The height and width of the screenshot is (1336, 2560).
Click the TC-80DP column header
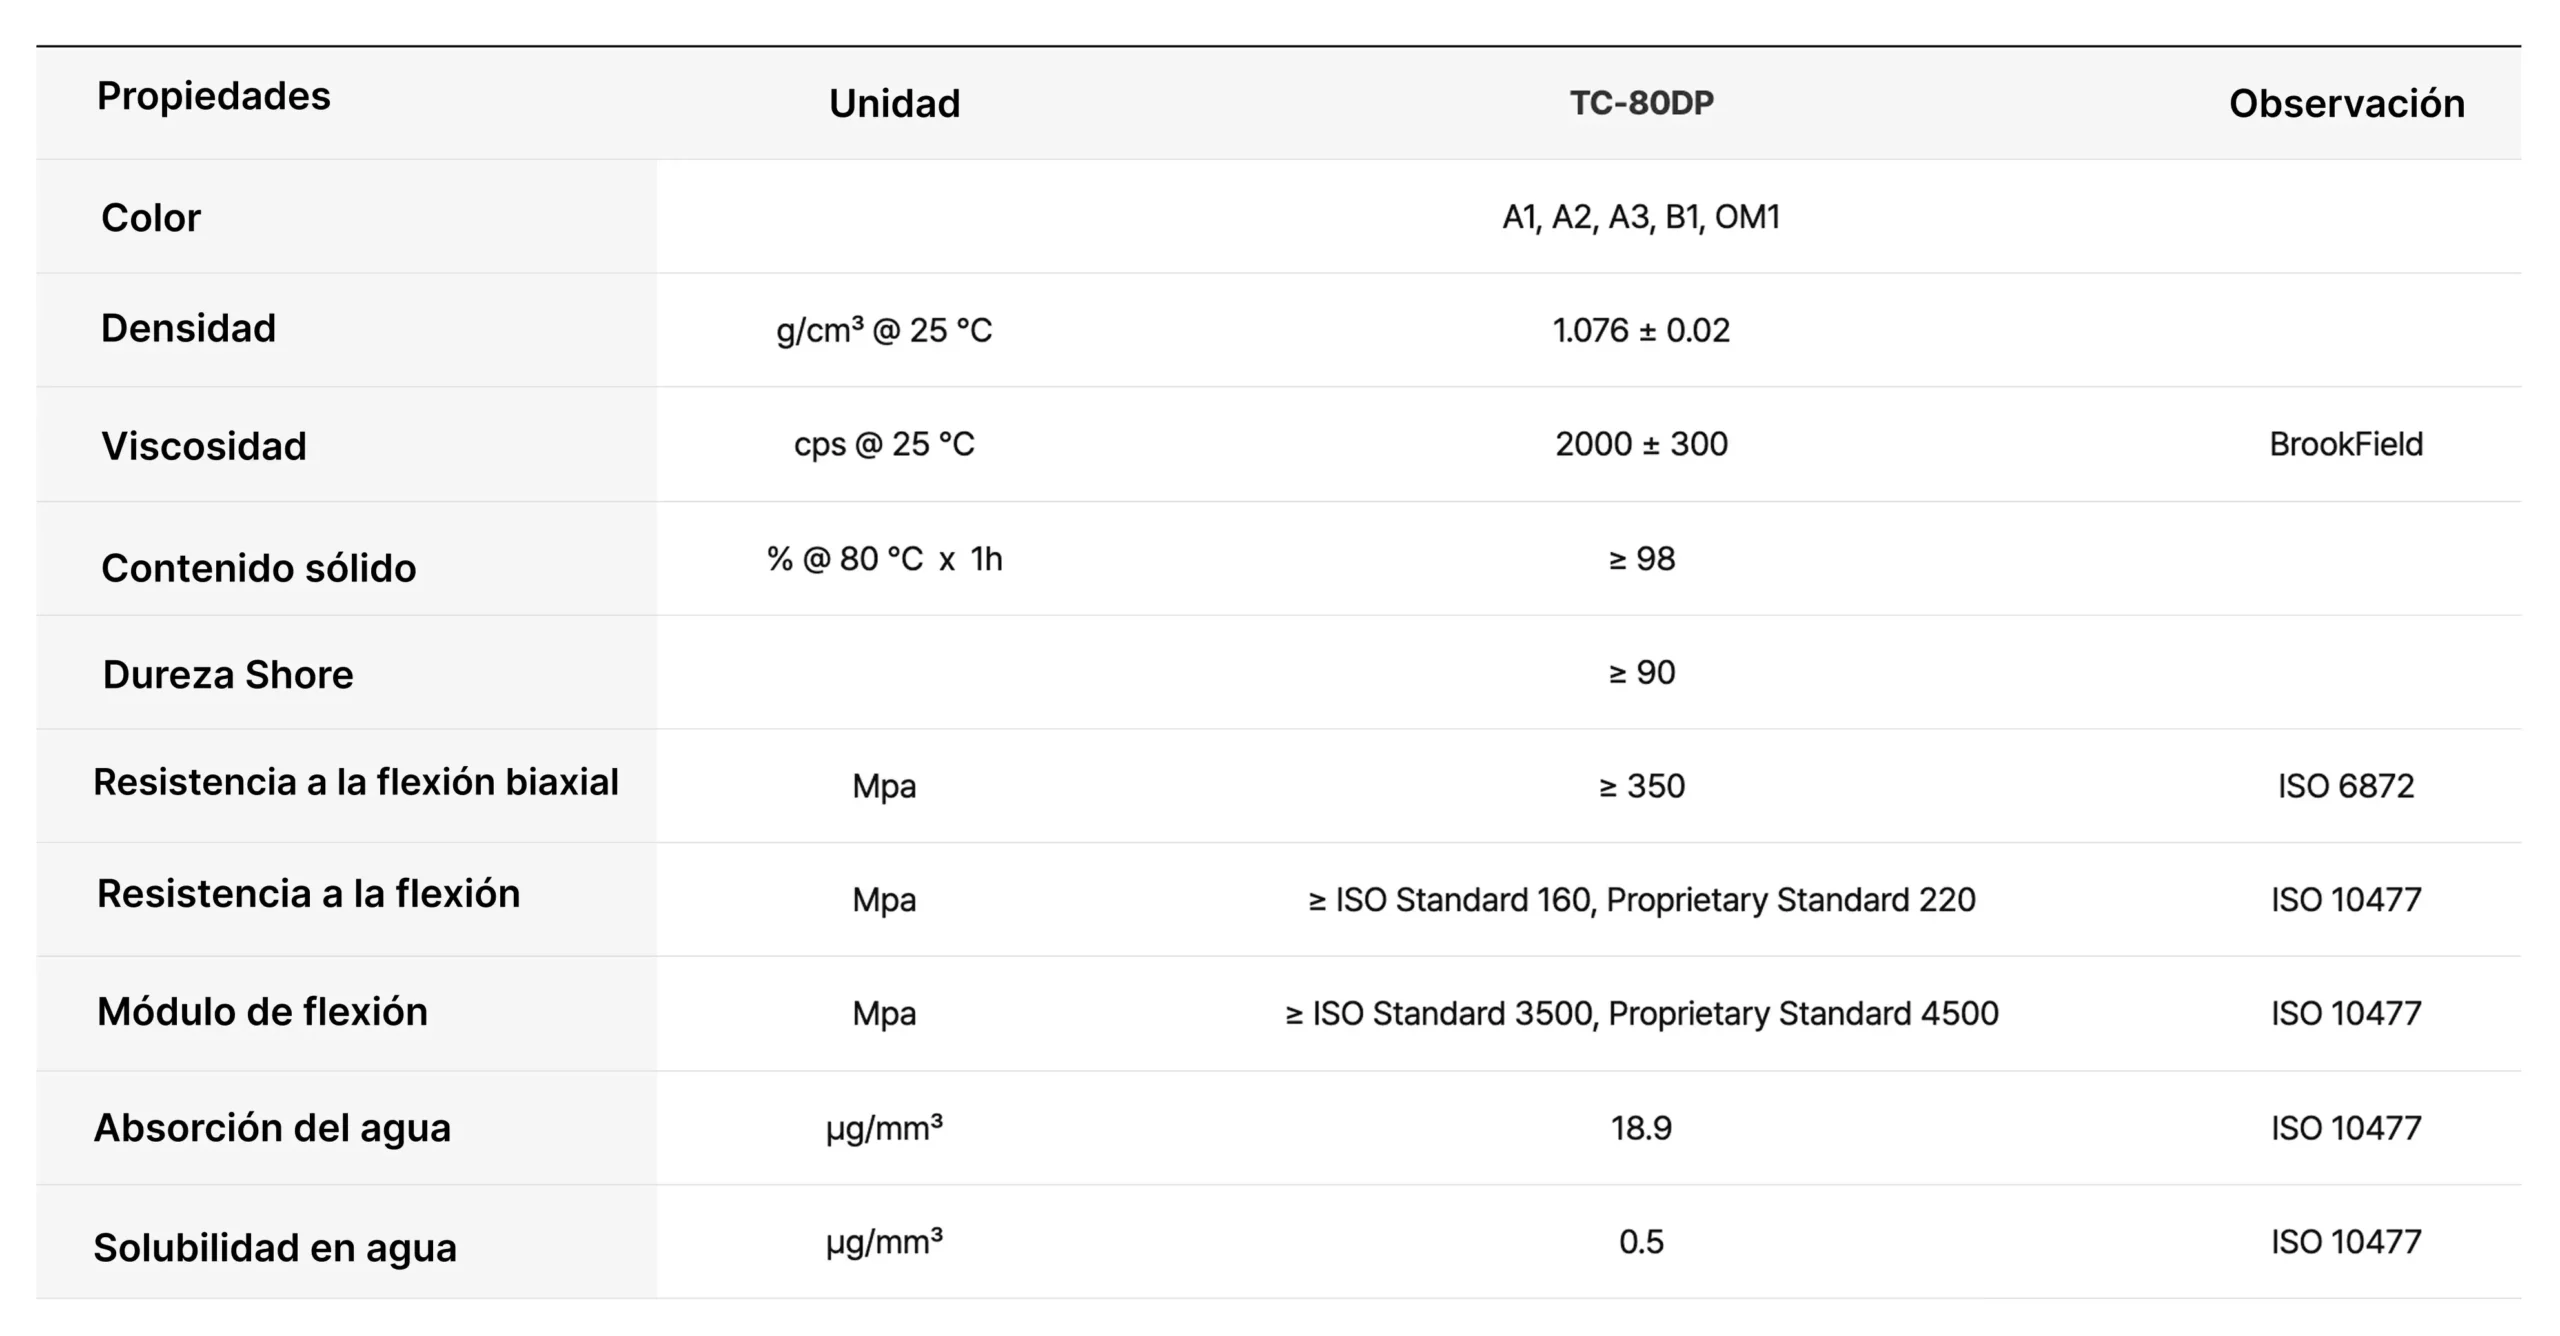tap(1641, 102)
